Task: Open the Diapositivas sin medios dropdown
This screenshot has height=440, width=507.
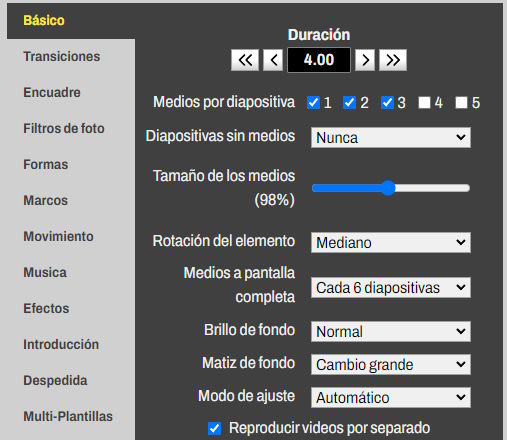Action: pyautogui.click(x=391, y=137)
